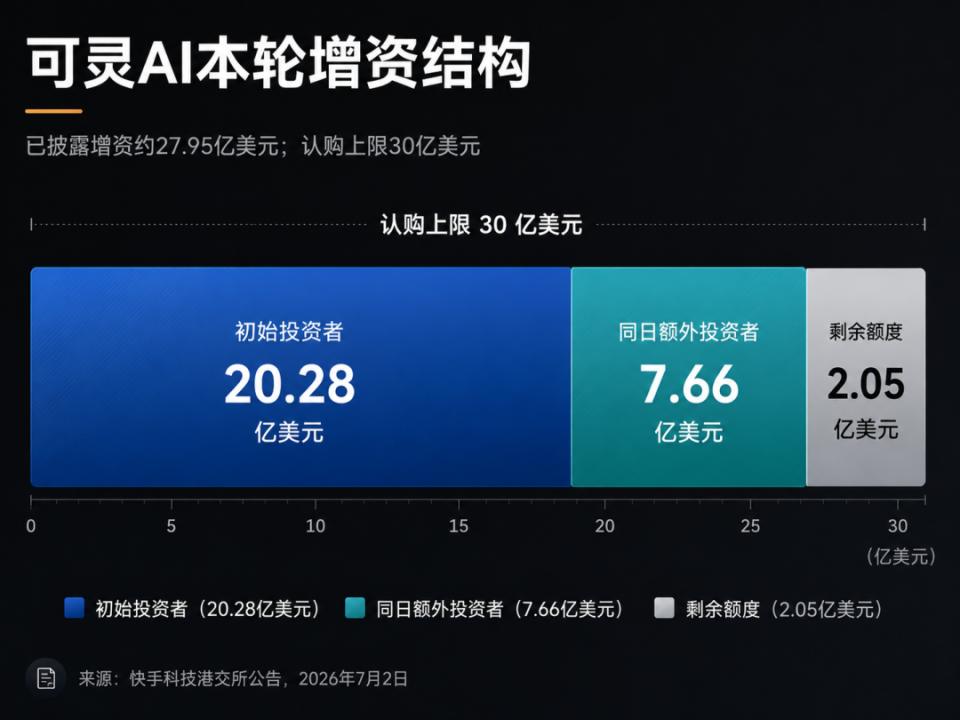Click axis tick label 5
Image resolution: width=960 pixels, height=720 pixels.
click(171, 526)
